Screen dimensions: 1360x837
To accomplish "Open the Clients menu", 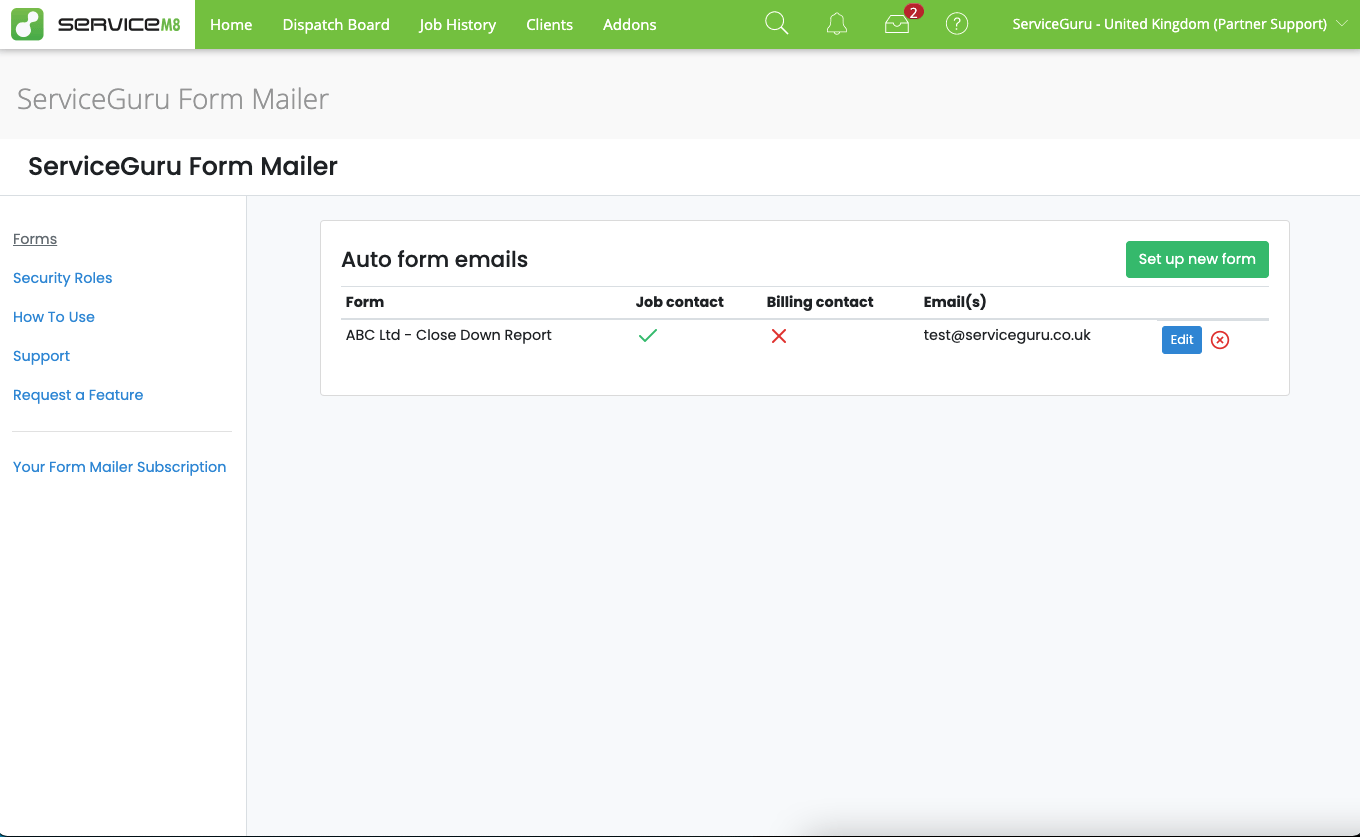I will (550, 24).
